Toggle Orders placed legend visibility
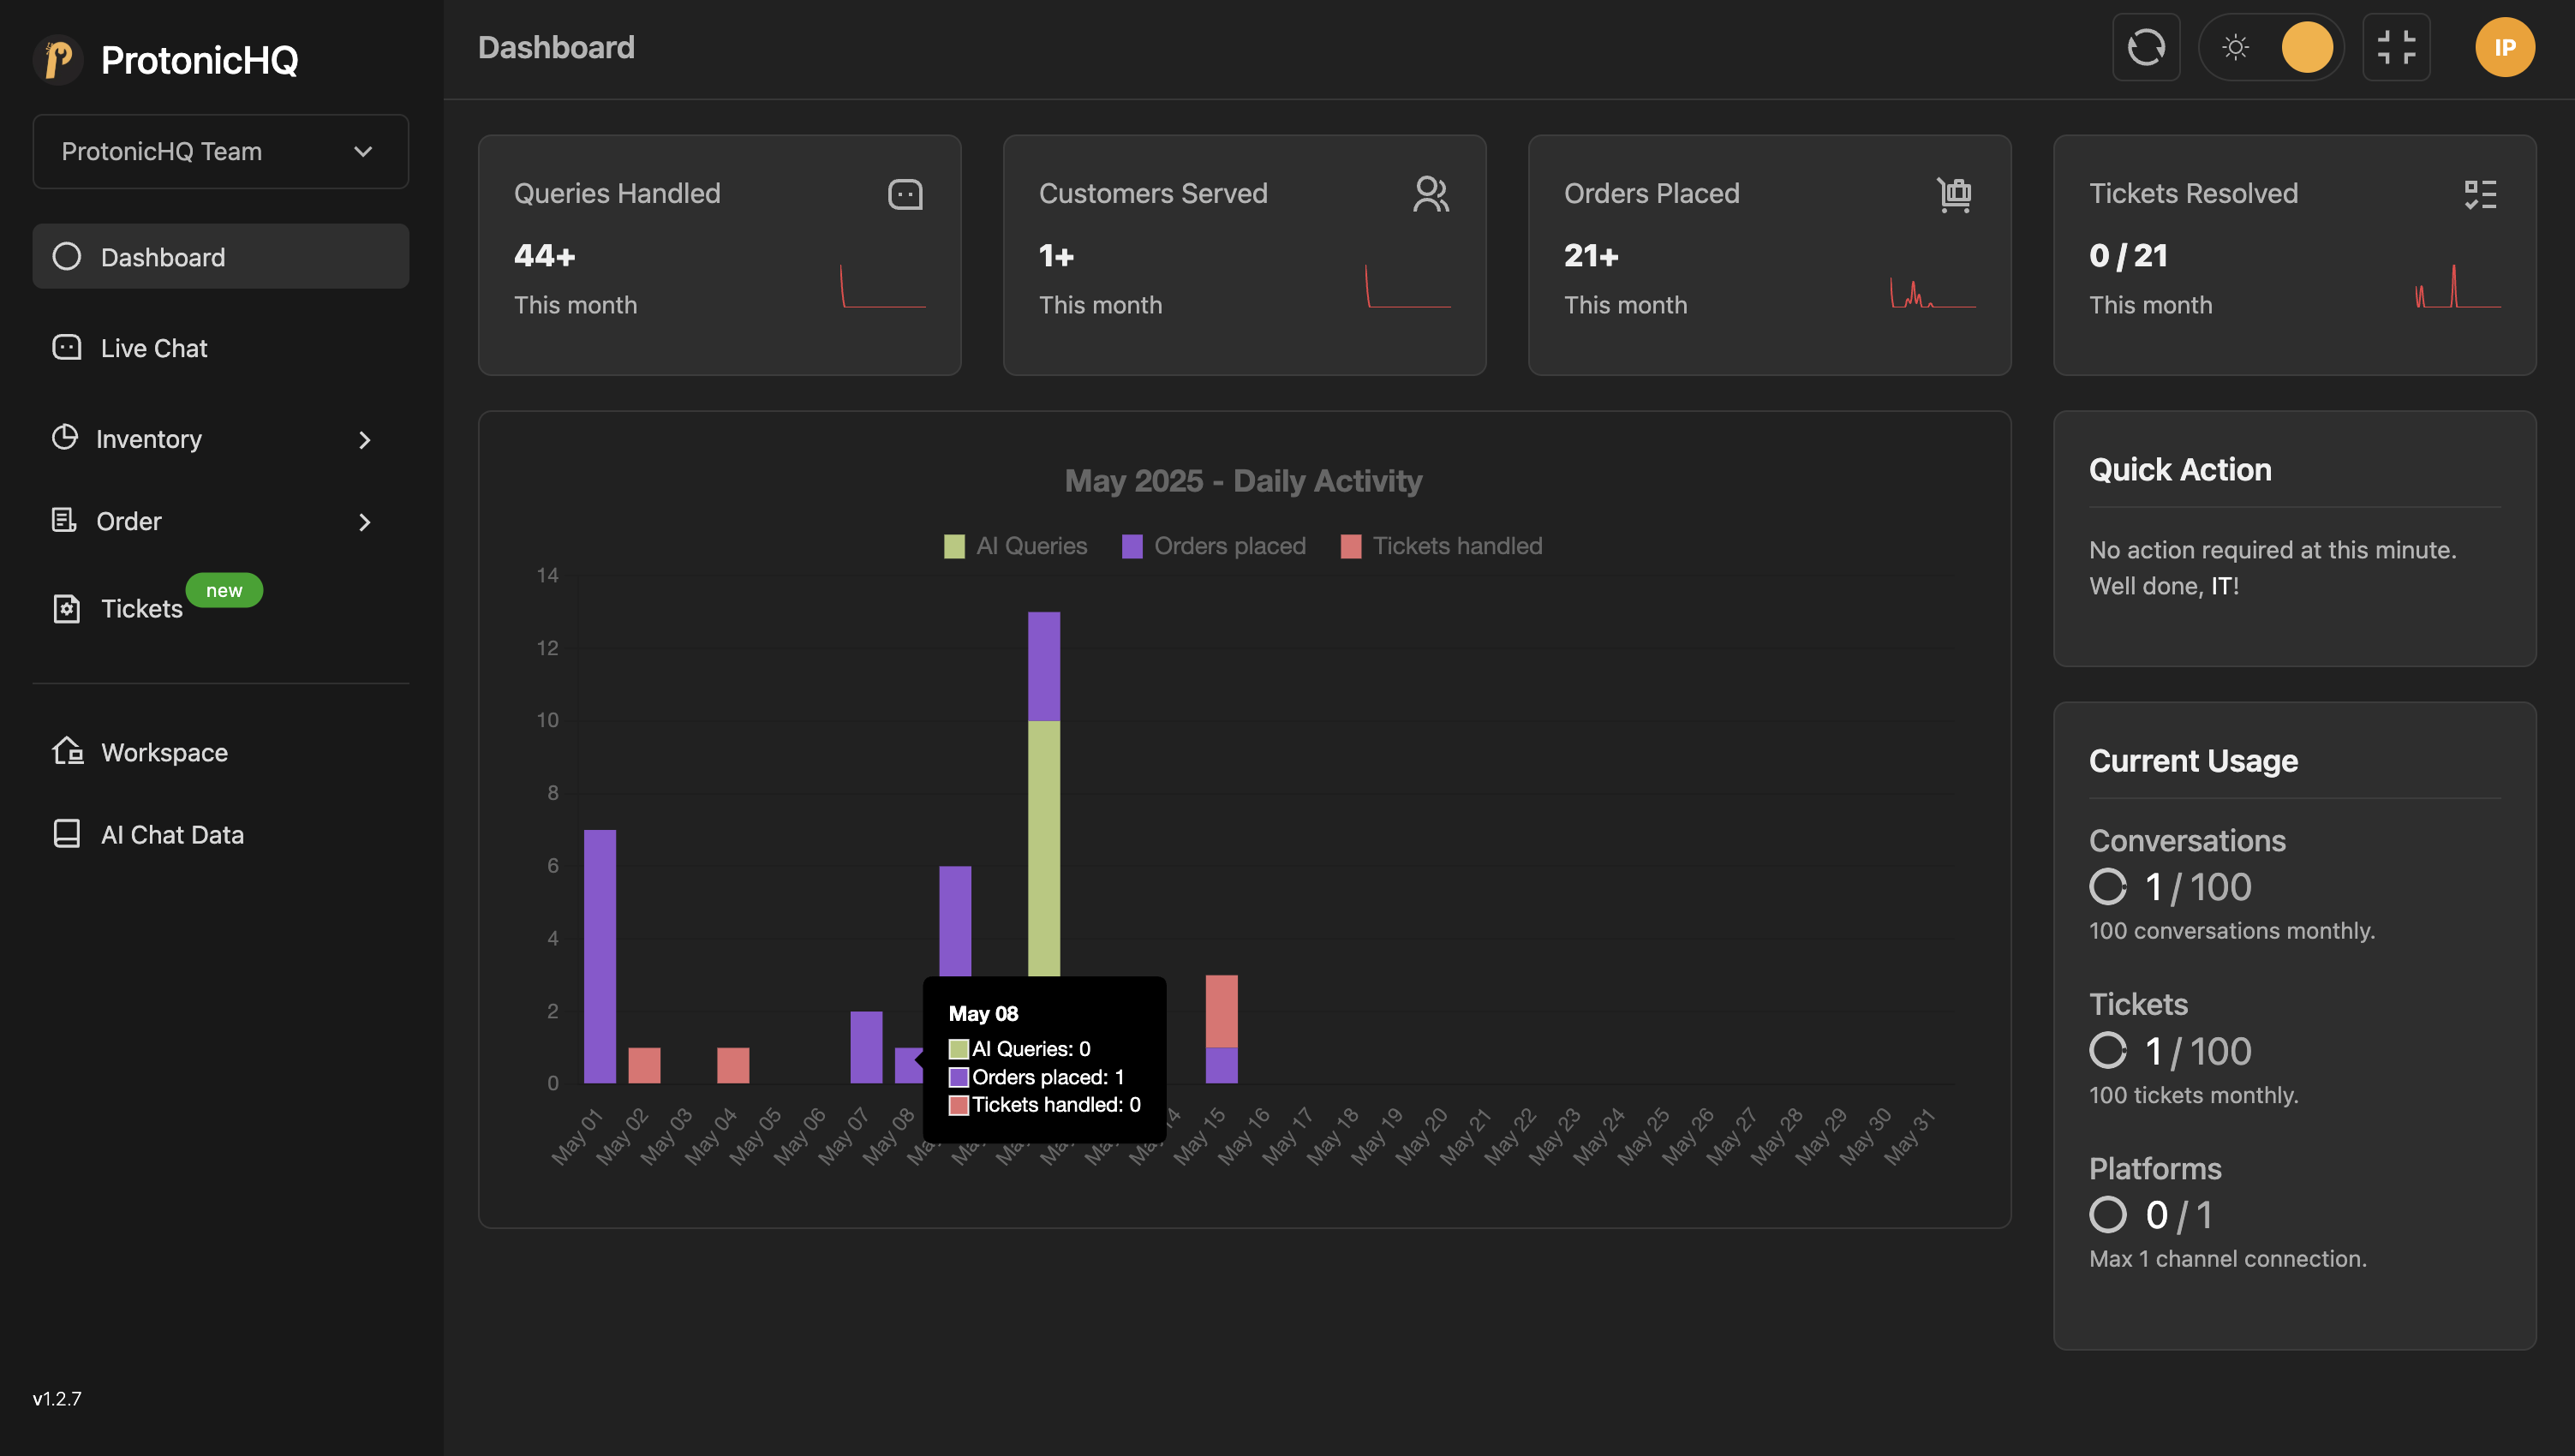The width and height of the screenshot is (2575, 1456). tap(1213, 546)
